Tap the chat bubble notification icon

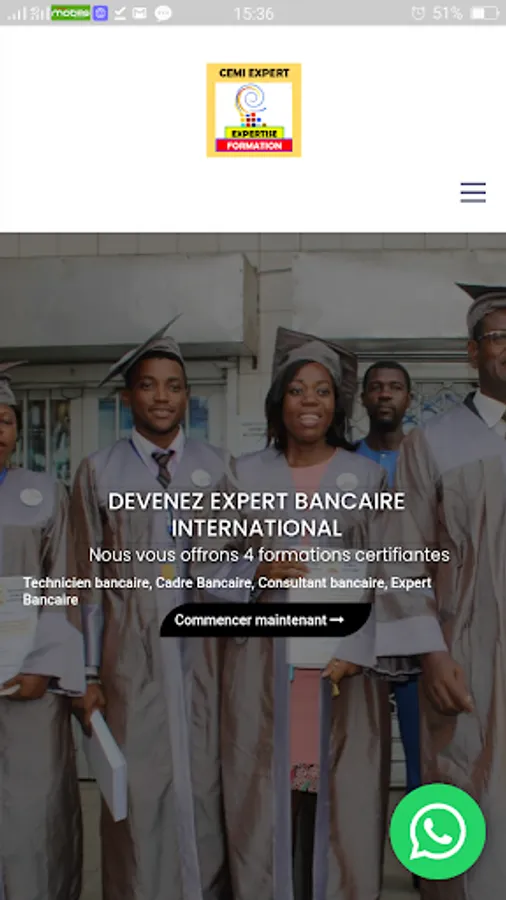(x=163, y=13)
